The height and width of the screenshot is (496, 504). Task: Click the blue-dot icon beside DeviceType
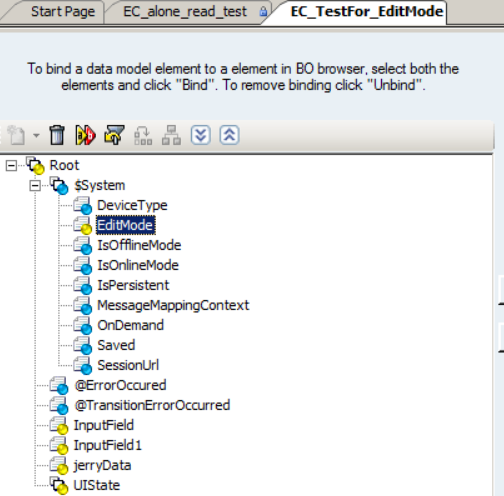point(82,206)
